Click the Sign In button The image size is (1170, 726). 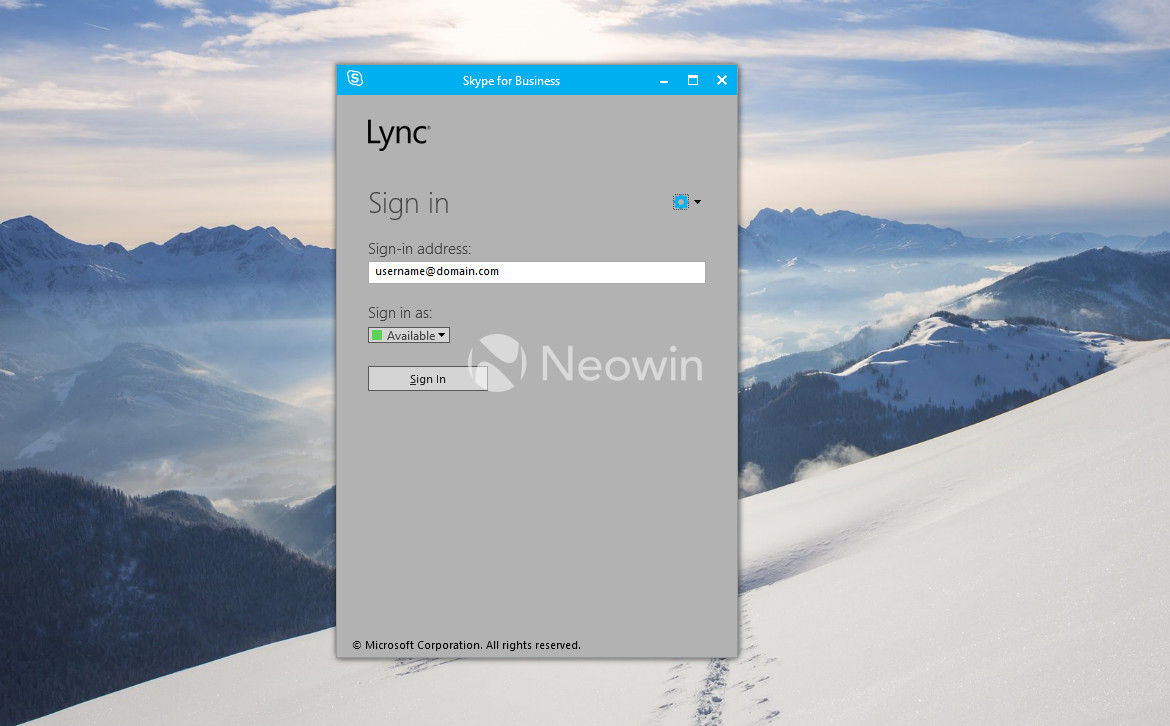[x=428, y=378]
